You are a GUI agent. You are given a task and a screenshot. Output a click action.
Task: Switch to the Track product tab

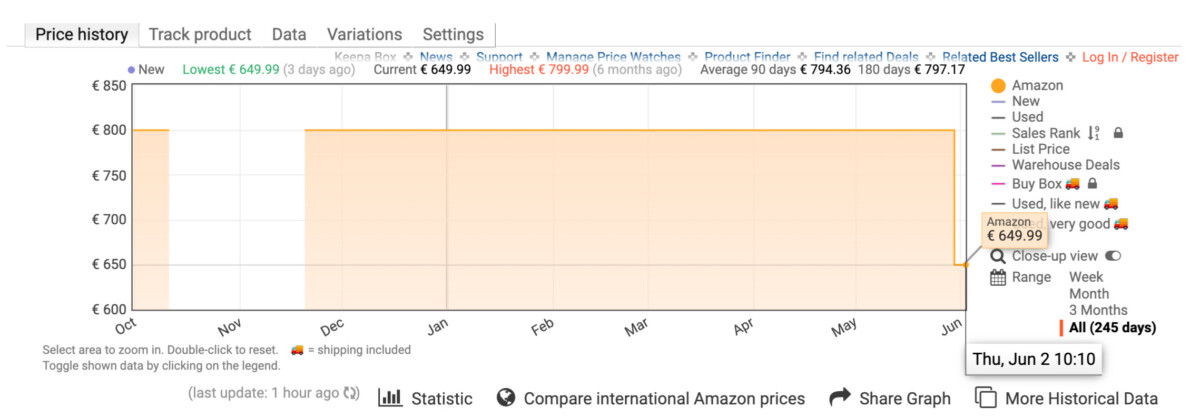[x=200, y=34]
